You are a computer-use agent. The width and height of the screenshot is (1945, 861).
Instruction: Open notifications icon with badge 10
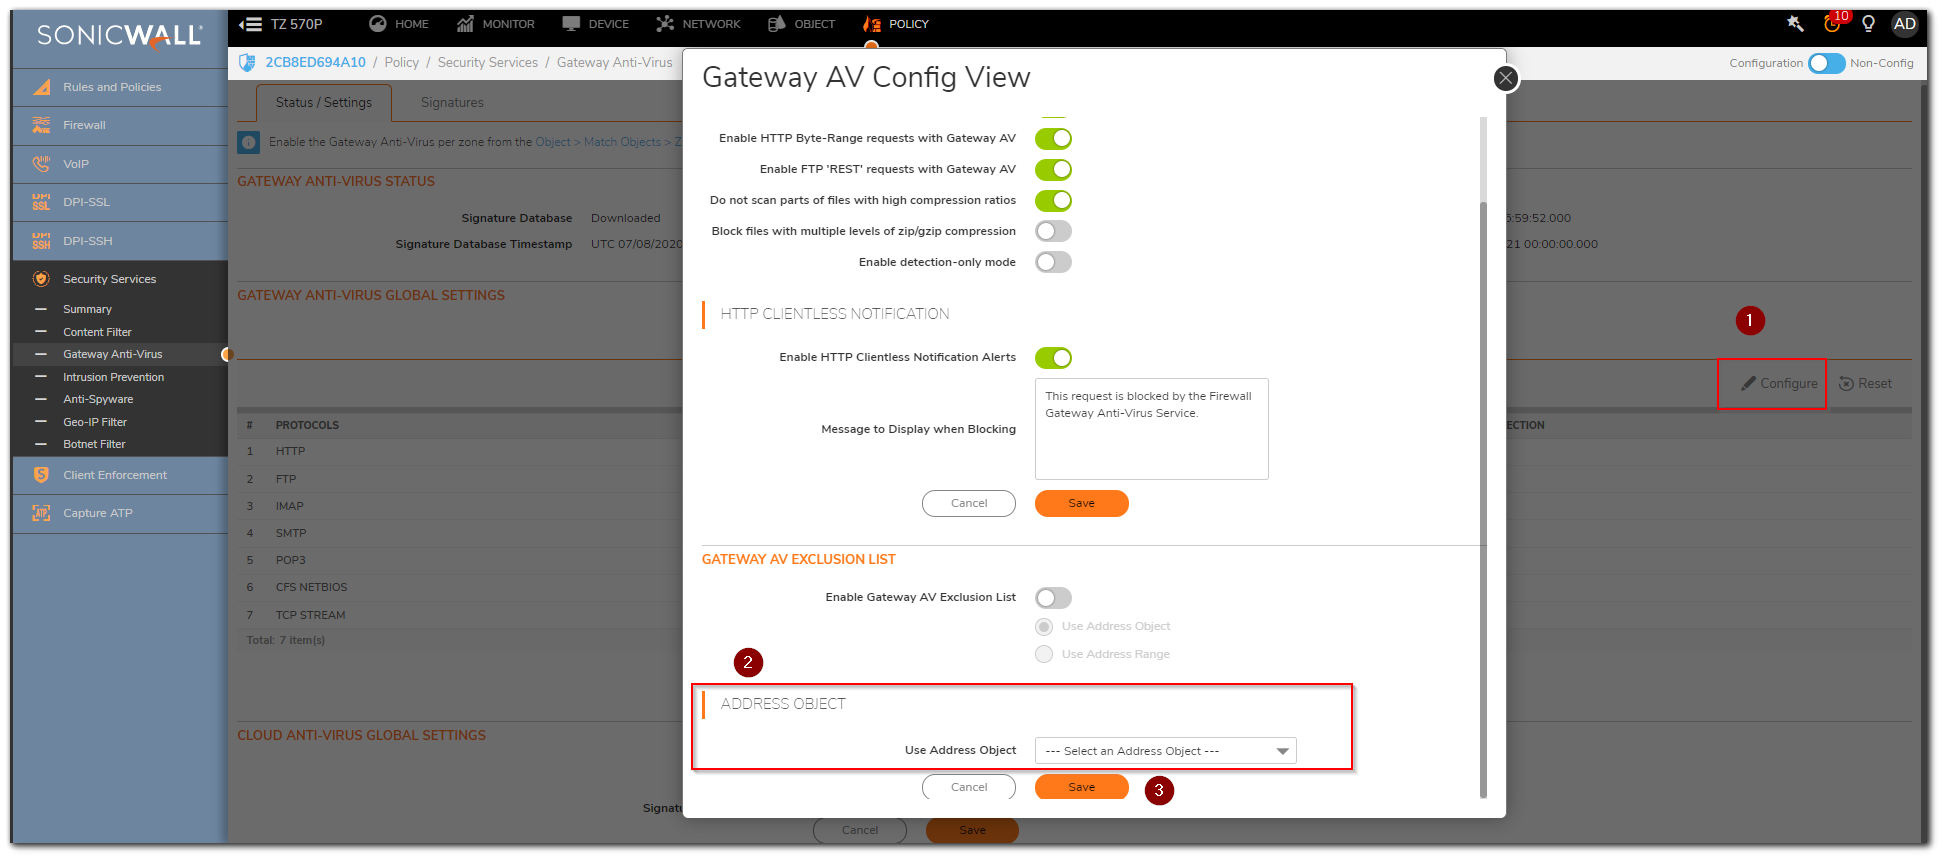point(1833,24)
